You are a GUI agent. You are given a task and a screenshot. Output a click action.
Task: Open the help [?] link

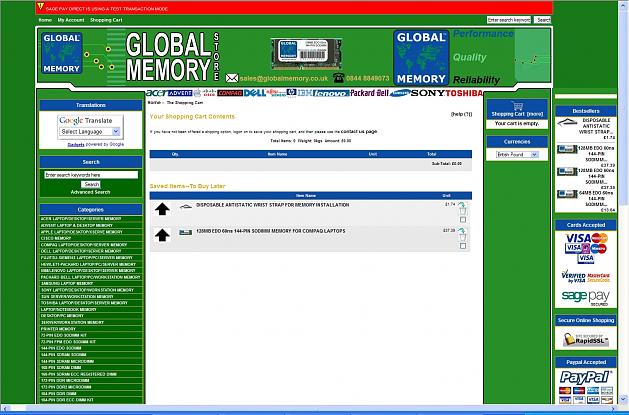[461, 114]
